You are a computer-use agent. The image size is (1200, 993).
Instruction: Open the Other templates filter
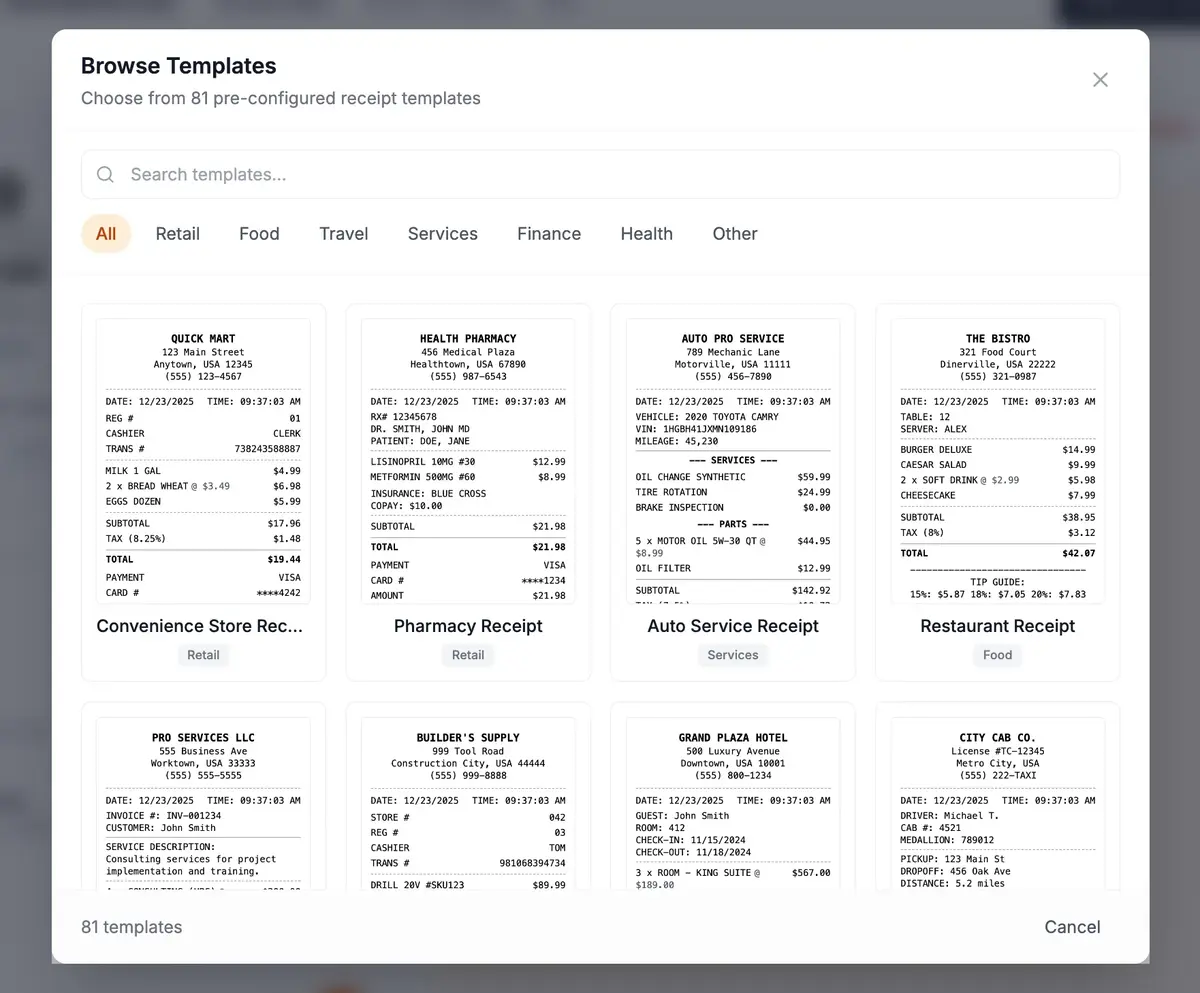click(734, 233)
